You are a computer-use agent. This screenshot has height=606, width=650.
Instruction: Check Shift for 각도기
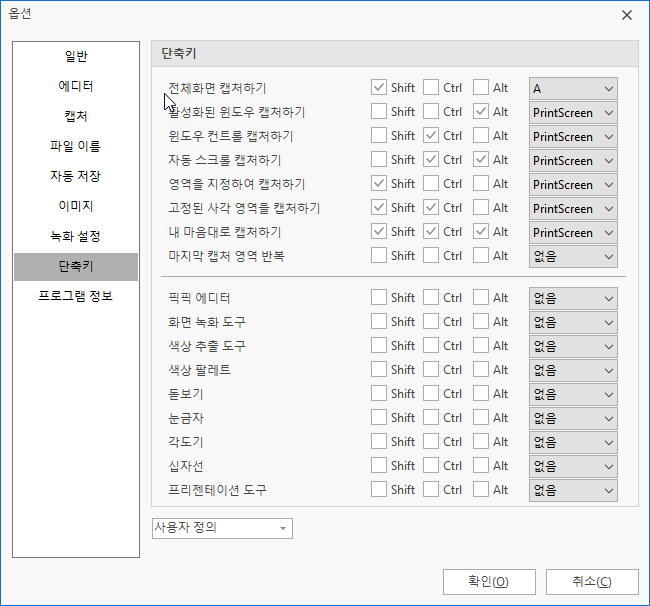[379, 442]
